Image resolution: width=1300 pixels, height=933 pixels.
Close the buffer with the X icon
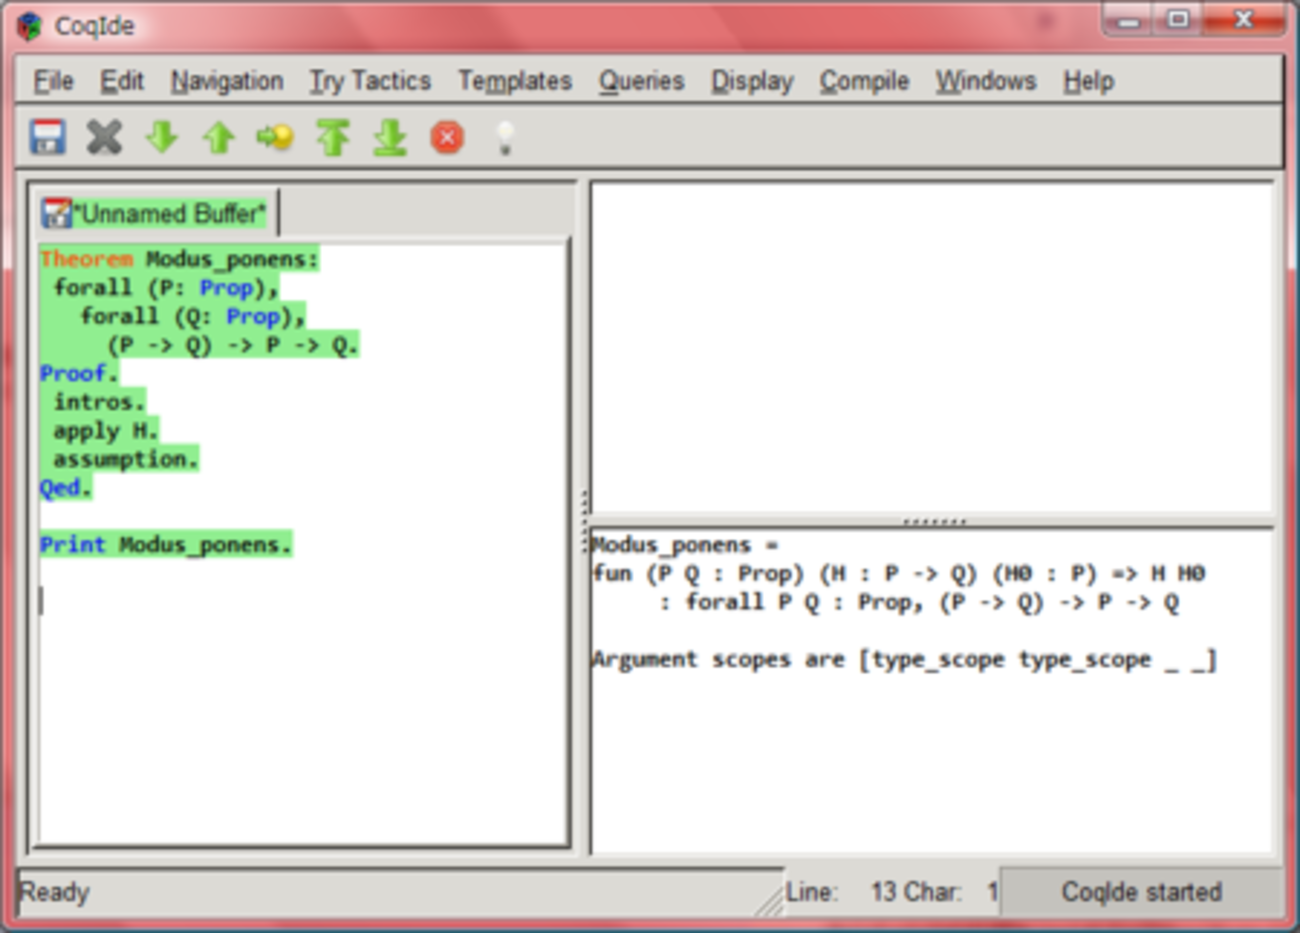[x=104, y=137]
